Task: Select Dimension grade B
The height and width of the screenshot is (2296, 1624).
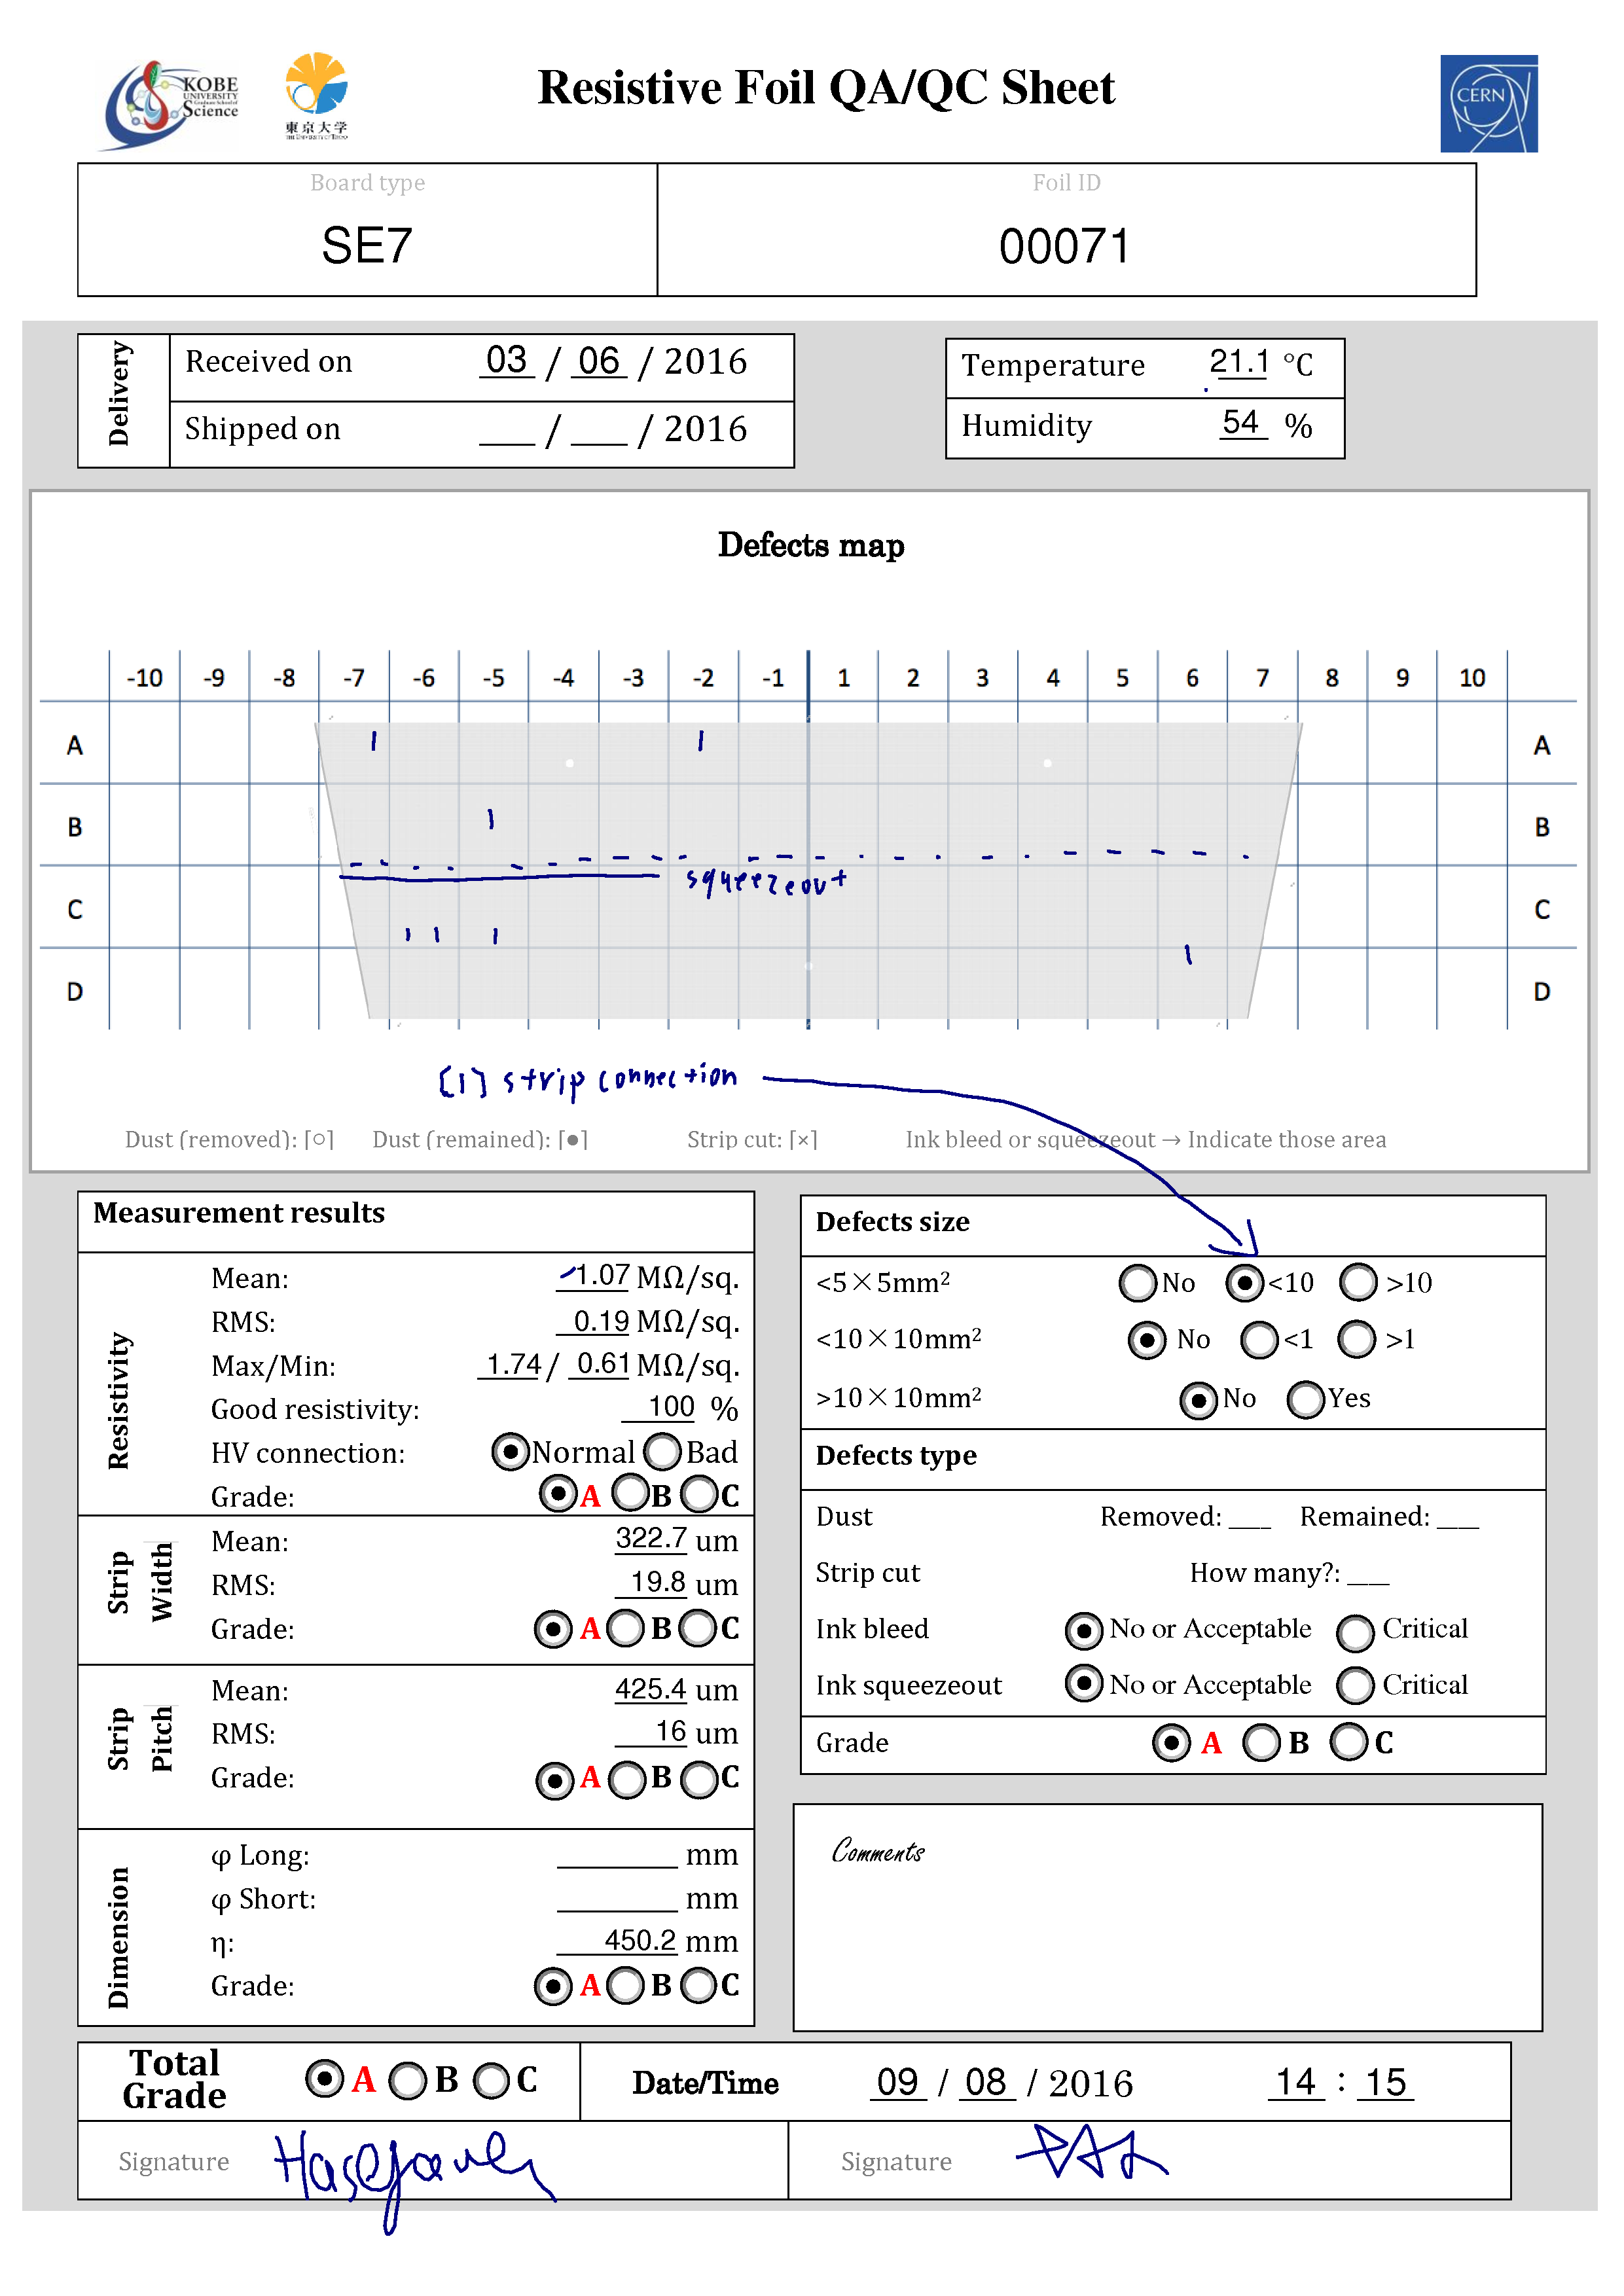Action: 626,1985
